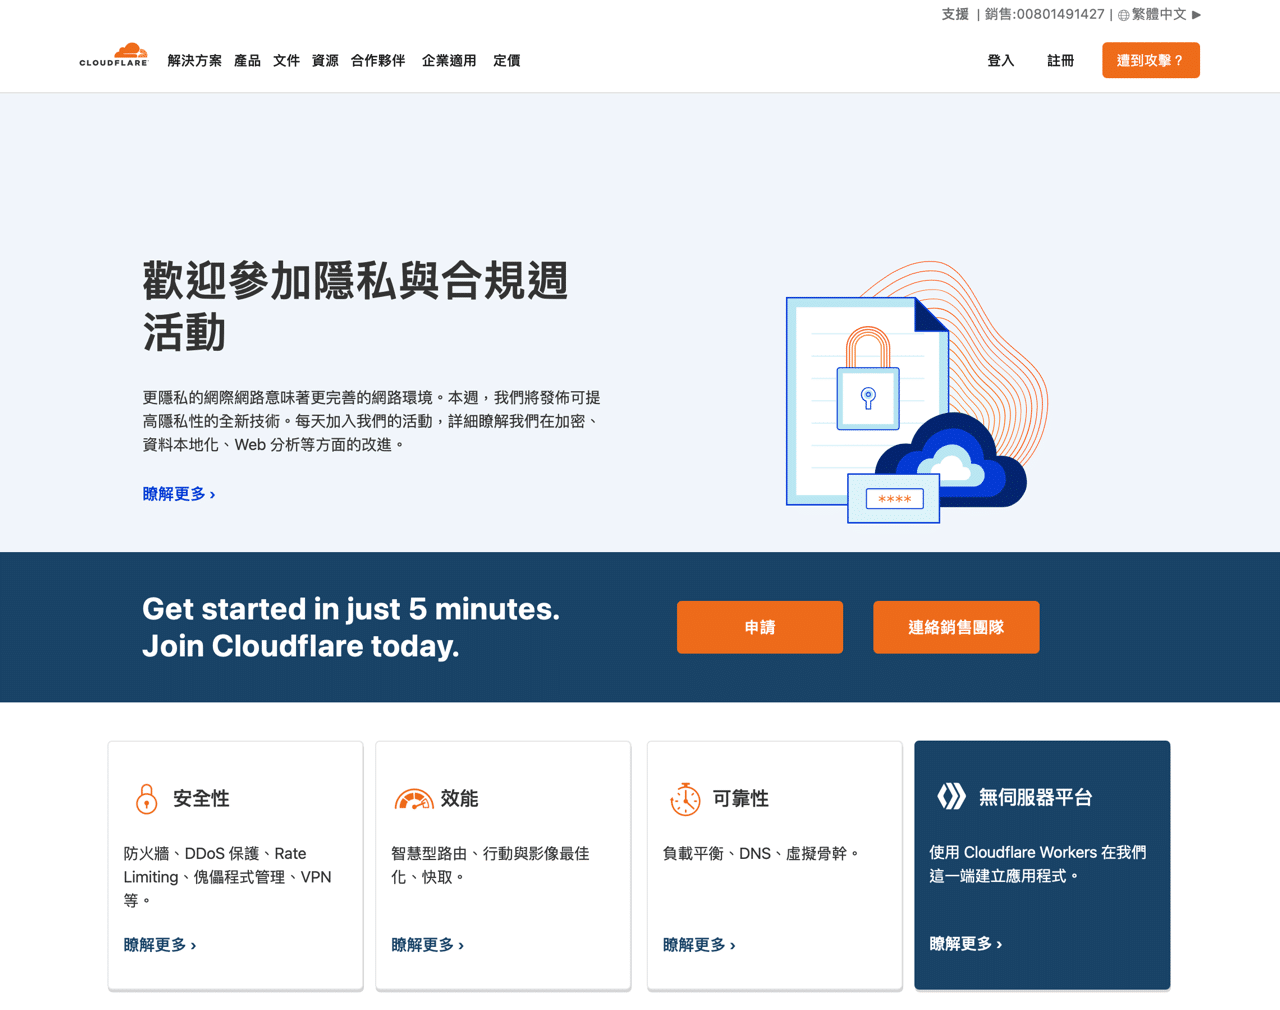
Task: Click the Cloudflare logo
Action: click(114, 55)
